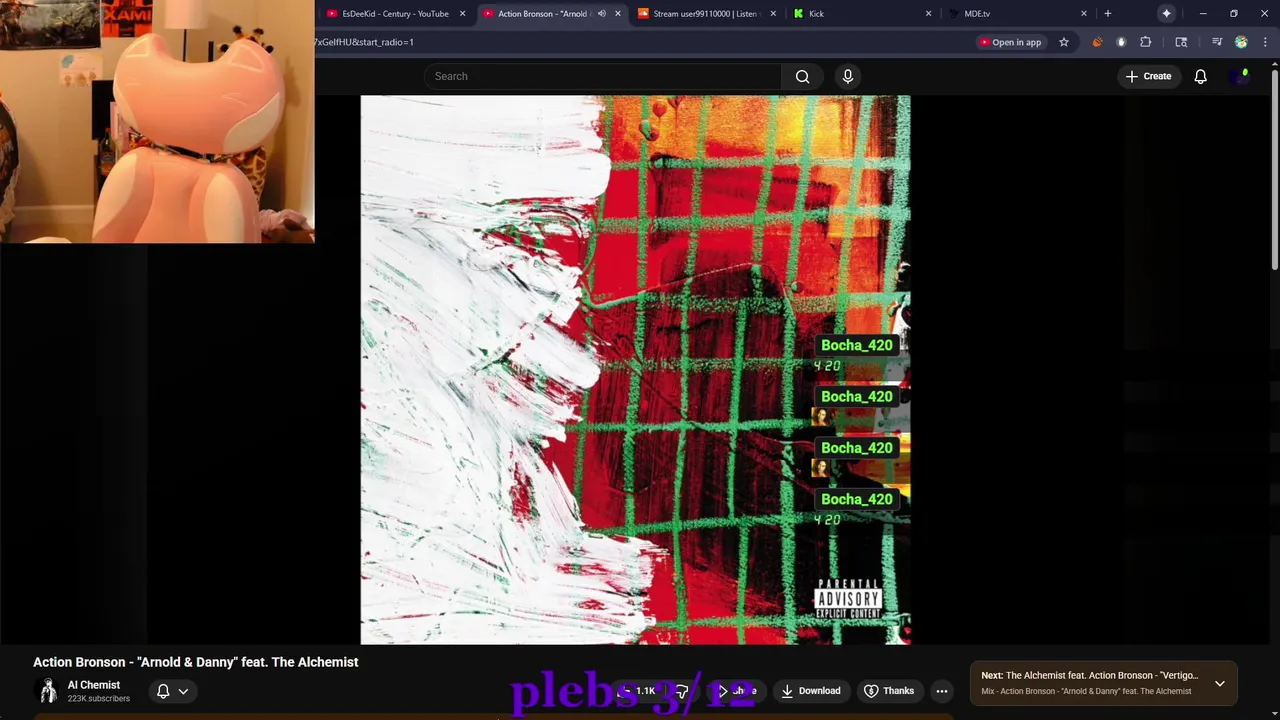Open Al Chemist channel avatar
The height and width of the screenshot is (720, 1280).
coord(47,691)
